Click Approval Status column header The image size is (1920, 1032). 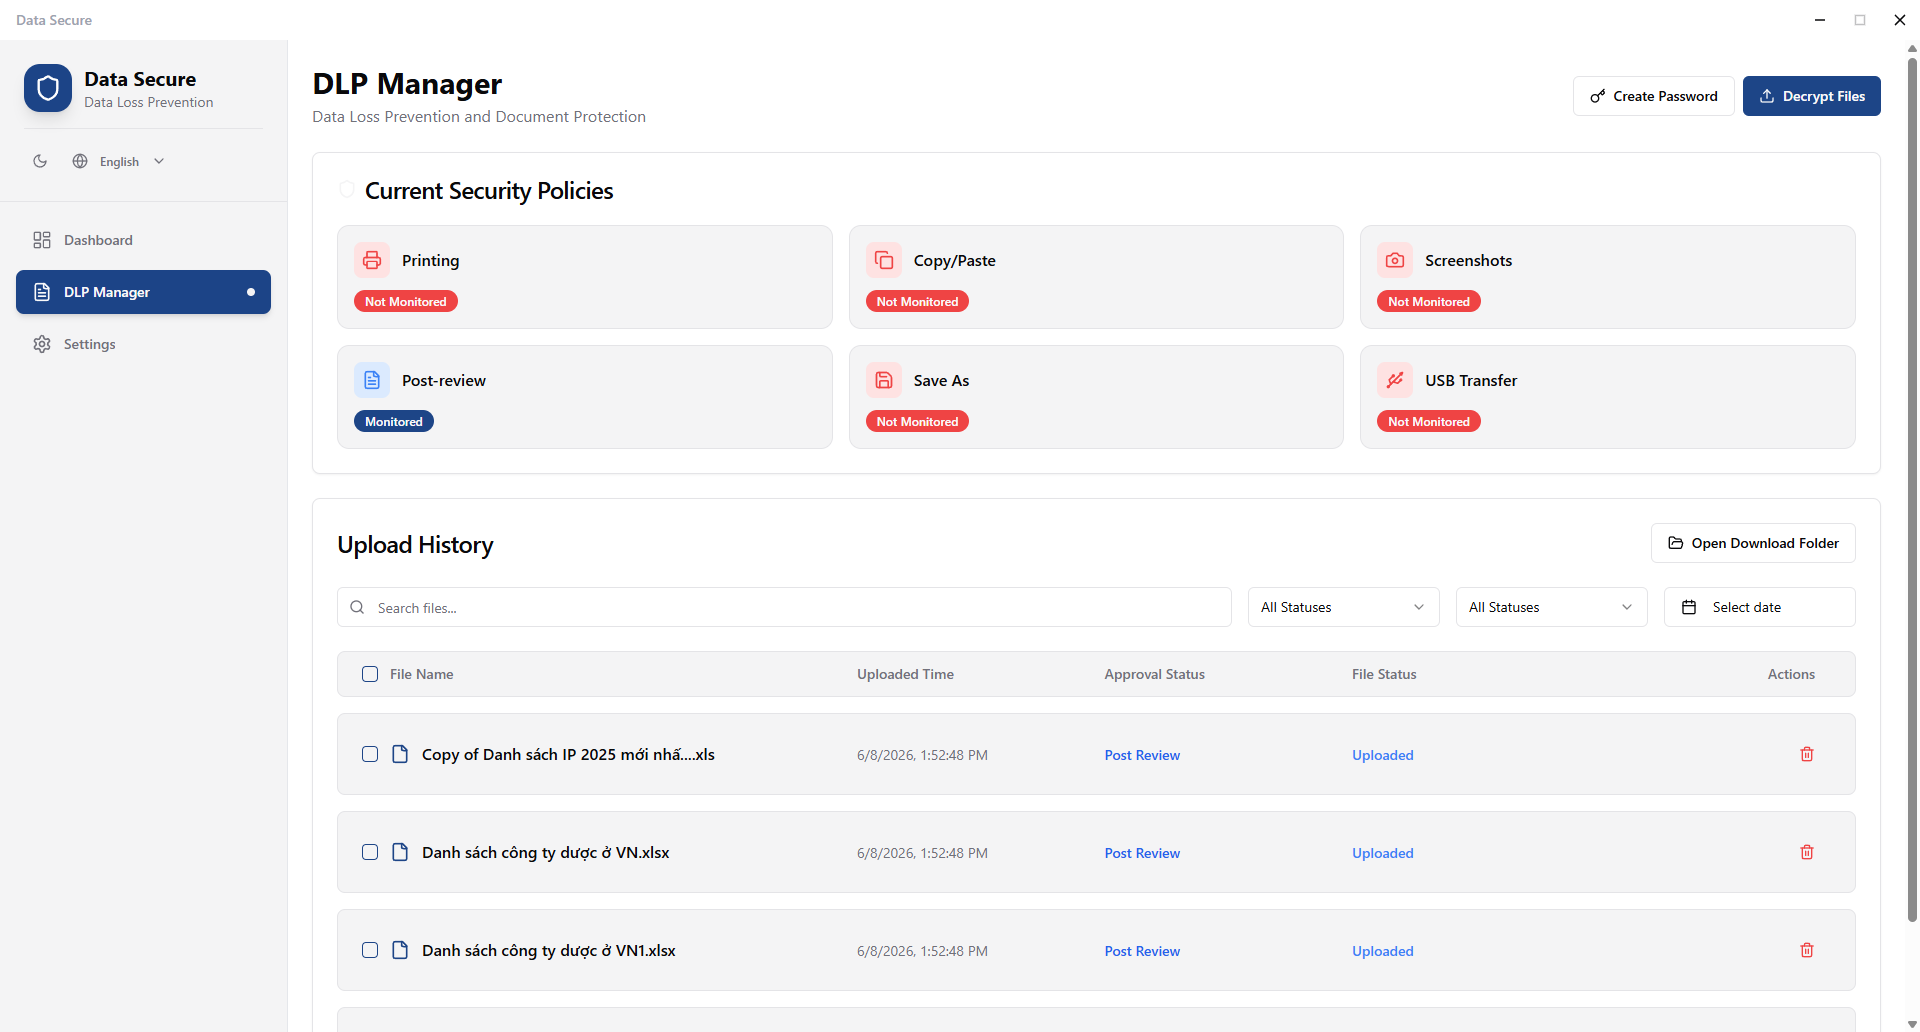pos(1154,674)
